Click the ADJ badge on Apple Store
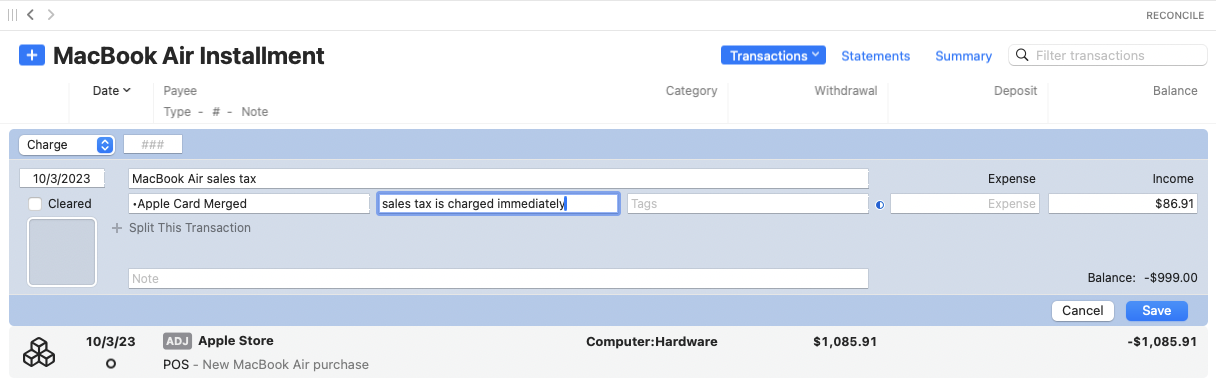The width and height of the screenshot is (1216, 385). click(177, 341)
